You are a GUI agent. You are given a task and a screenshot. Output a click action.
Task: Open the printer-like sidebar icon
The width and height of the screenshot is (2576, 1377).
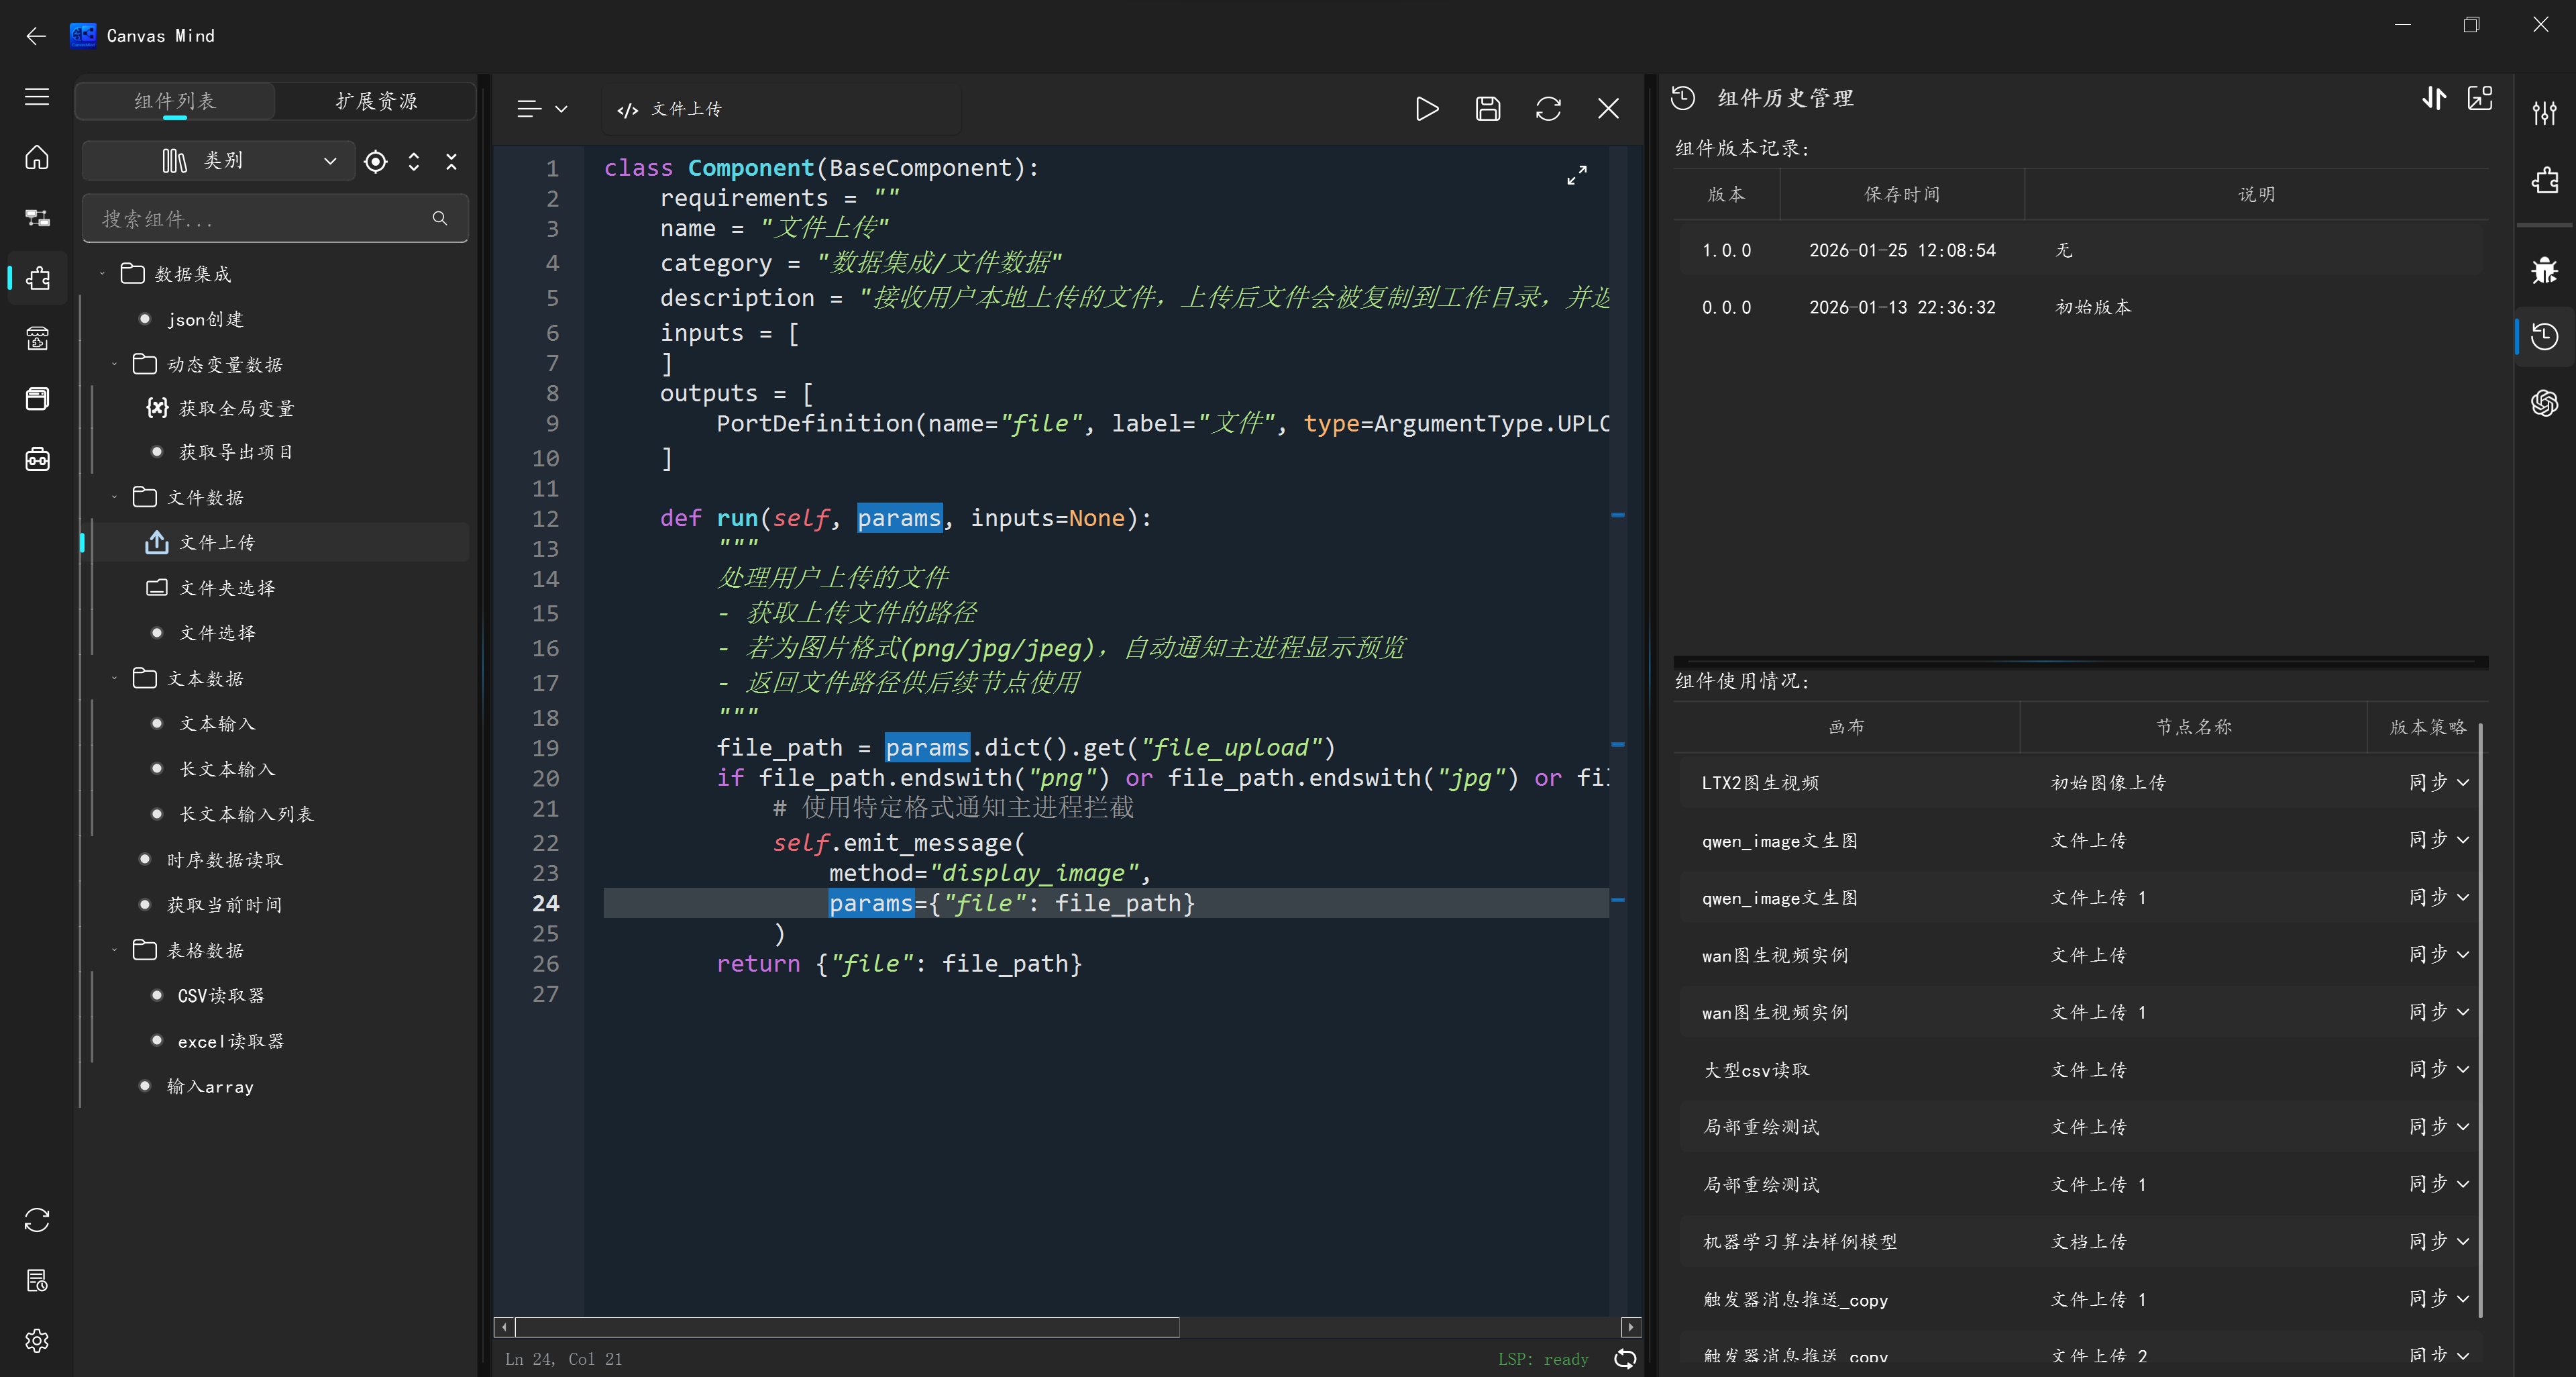[x=37, y=338]
